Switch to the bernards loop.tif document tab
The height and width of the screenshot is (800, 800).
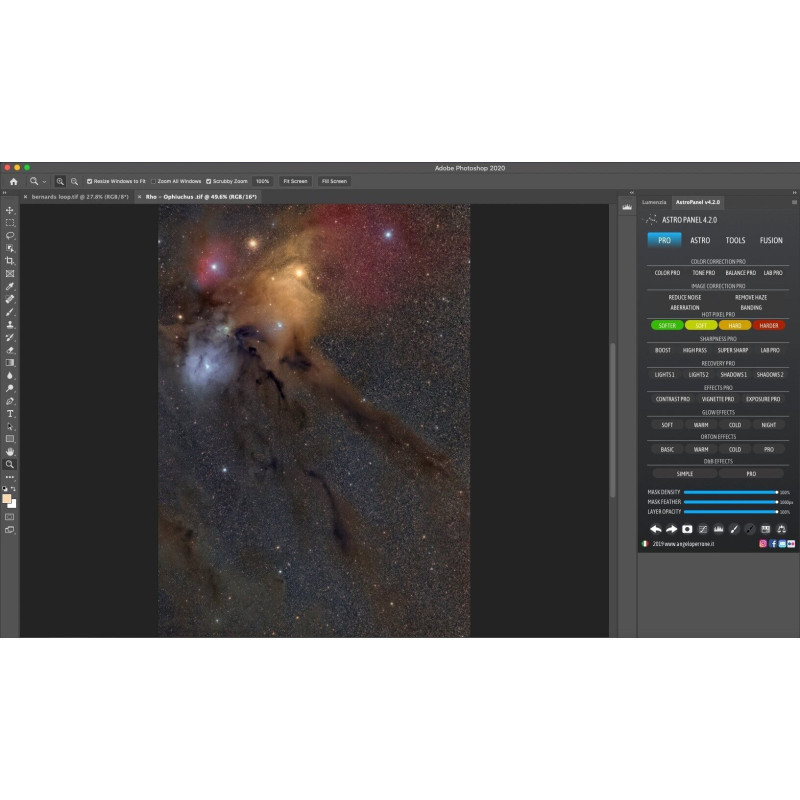[x=70, y=197]
